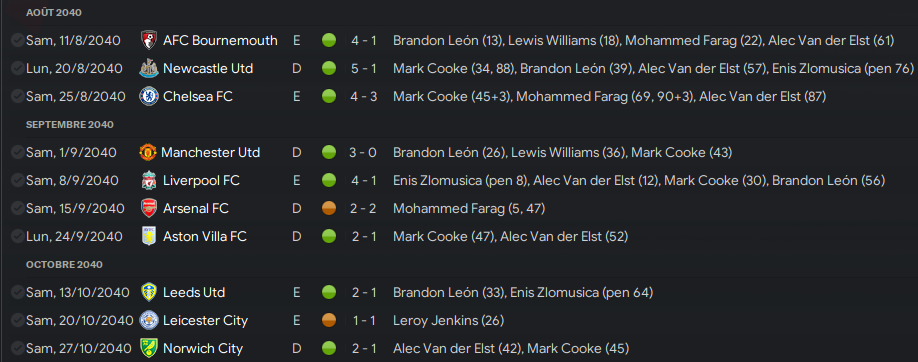Click the Liverpool FC crest
The height and width of the screenshot is (362, 918).
[x=149, y=180]
